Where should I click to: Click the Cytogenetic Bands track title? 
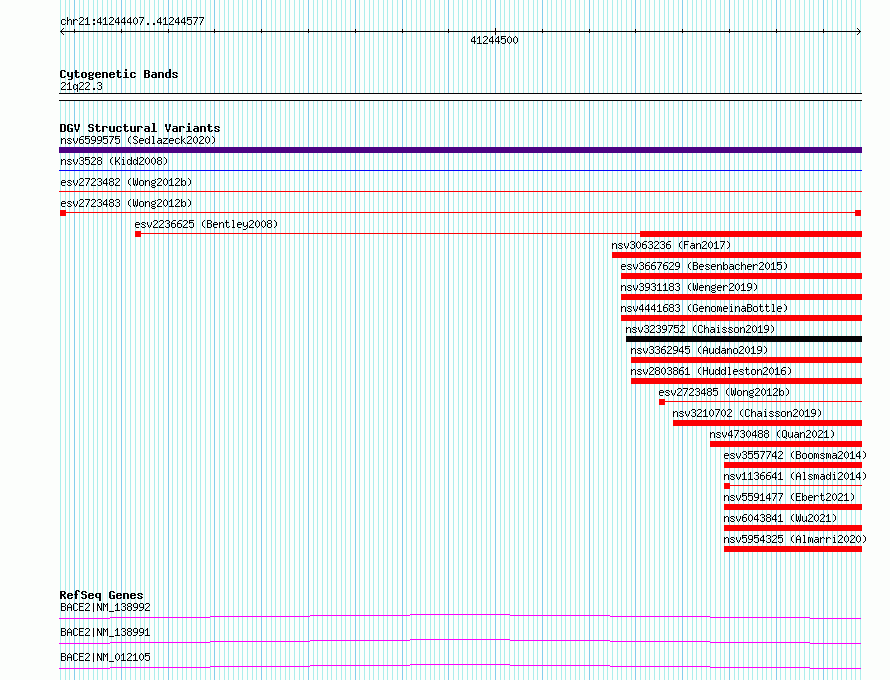(x=119, y=74)
